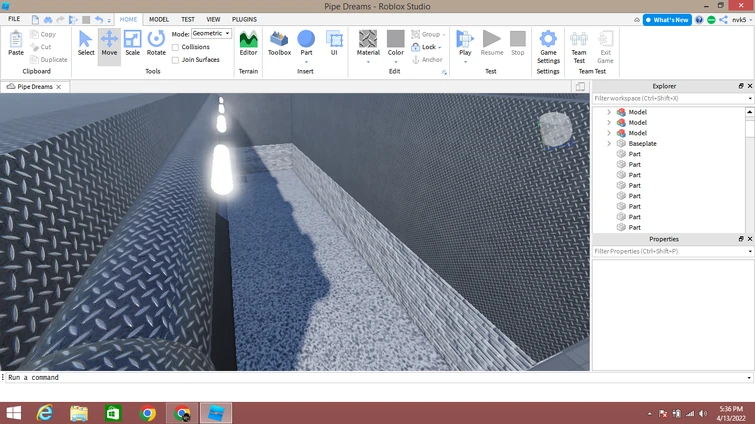Open the Mode Geometric dropdown

(211, 34)
